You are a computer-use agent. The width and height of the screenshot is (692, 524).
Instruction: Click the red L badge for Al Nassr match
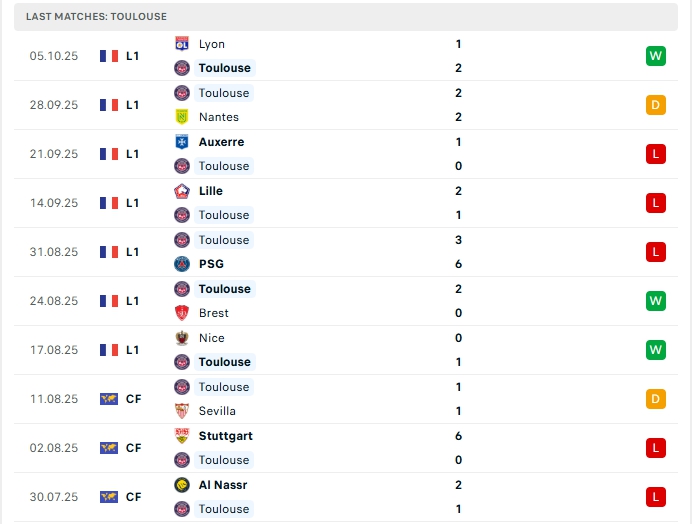656,497
